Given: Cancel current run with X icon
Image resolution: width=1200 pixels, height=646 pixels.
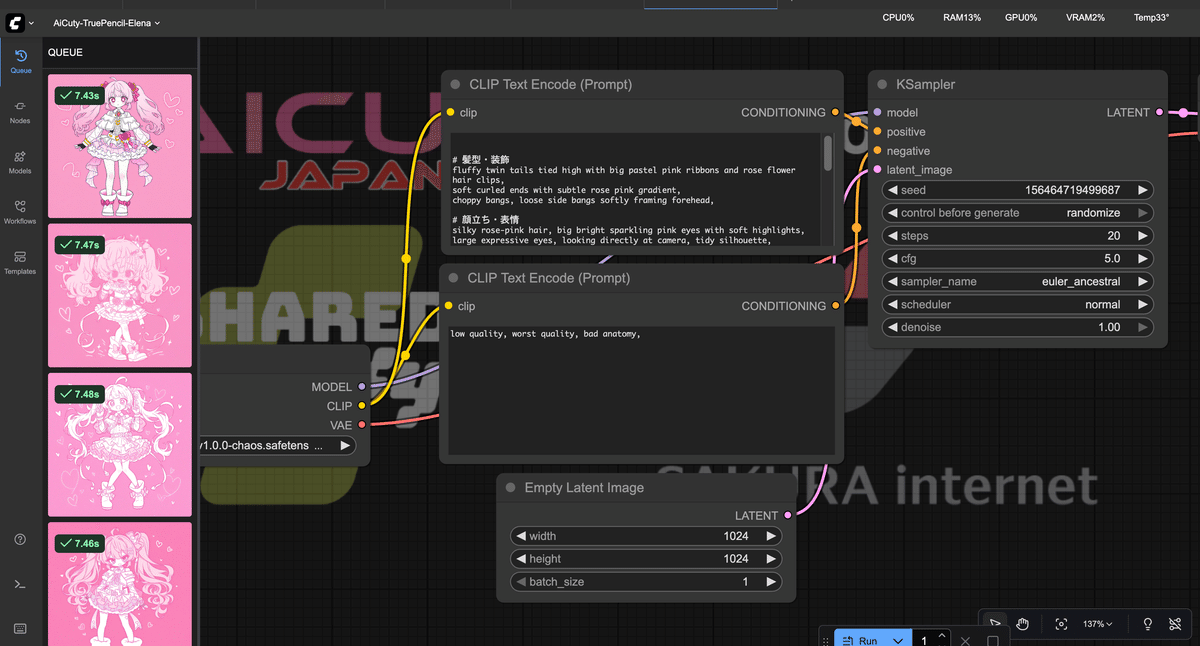Looking at the screenshot, I should pyautogui.click(x=965, y=640).
